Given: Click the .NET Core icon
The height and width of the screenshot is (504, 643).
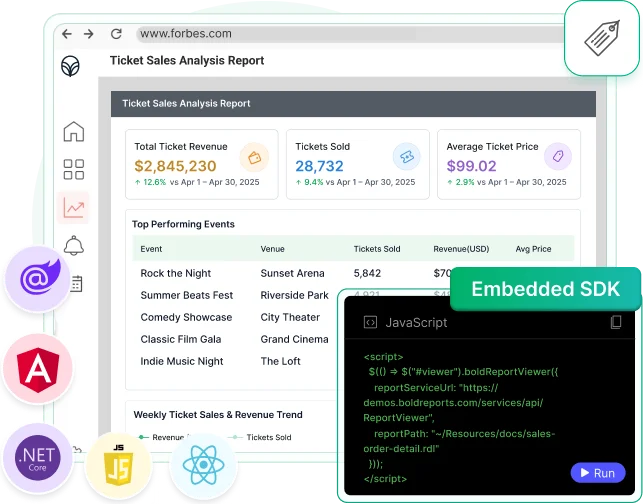Looking at the screenshot, I should click(x=38, y=458).
